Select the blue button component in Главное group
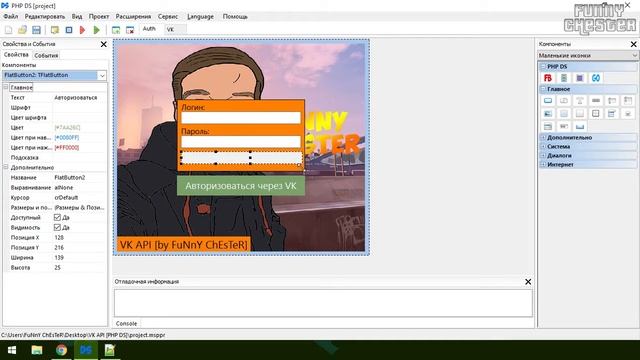 (548, 100)
